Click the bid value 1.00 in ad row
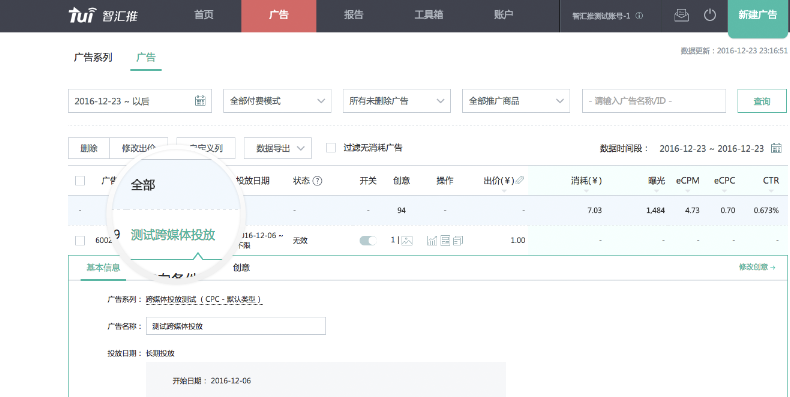Viewport: 790px width, 397px height. coord(517,240)
